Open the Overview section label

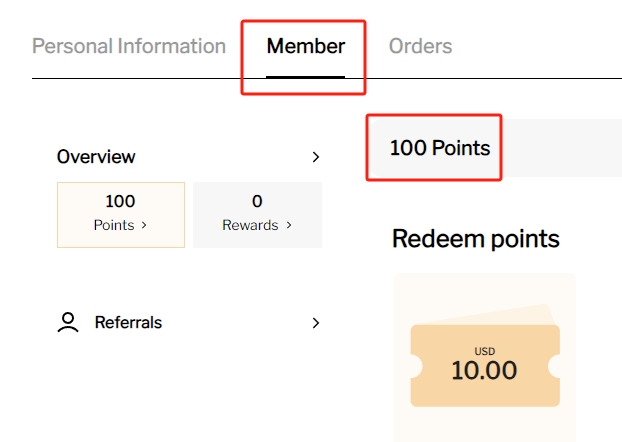(96, 157)
